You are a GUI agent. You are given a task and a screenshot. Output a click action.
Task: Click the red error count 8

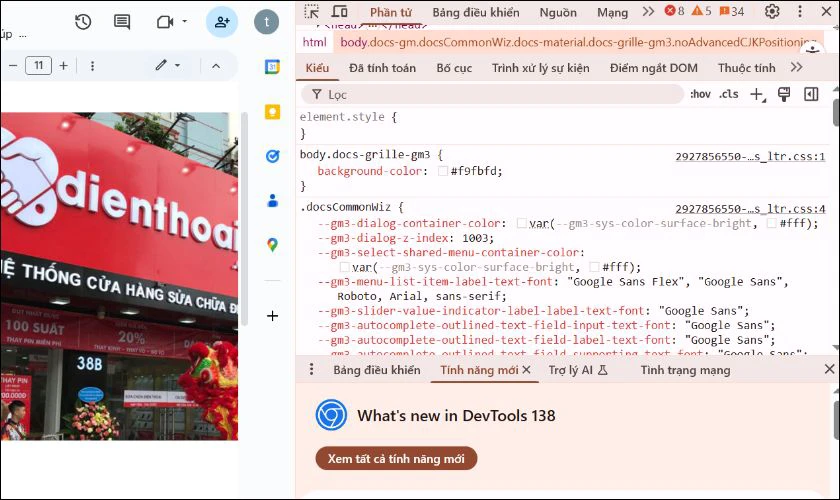point(674,11)
